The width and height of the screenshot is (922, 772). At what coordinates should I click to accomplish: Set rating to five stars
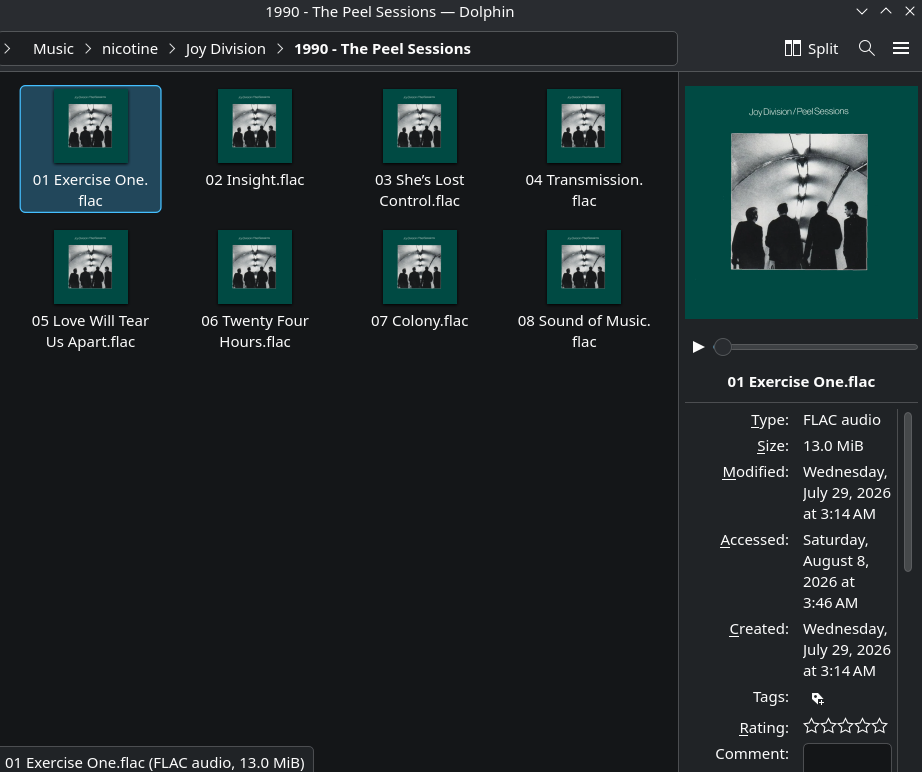pyautogui.click(x=880, y=726)
